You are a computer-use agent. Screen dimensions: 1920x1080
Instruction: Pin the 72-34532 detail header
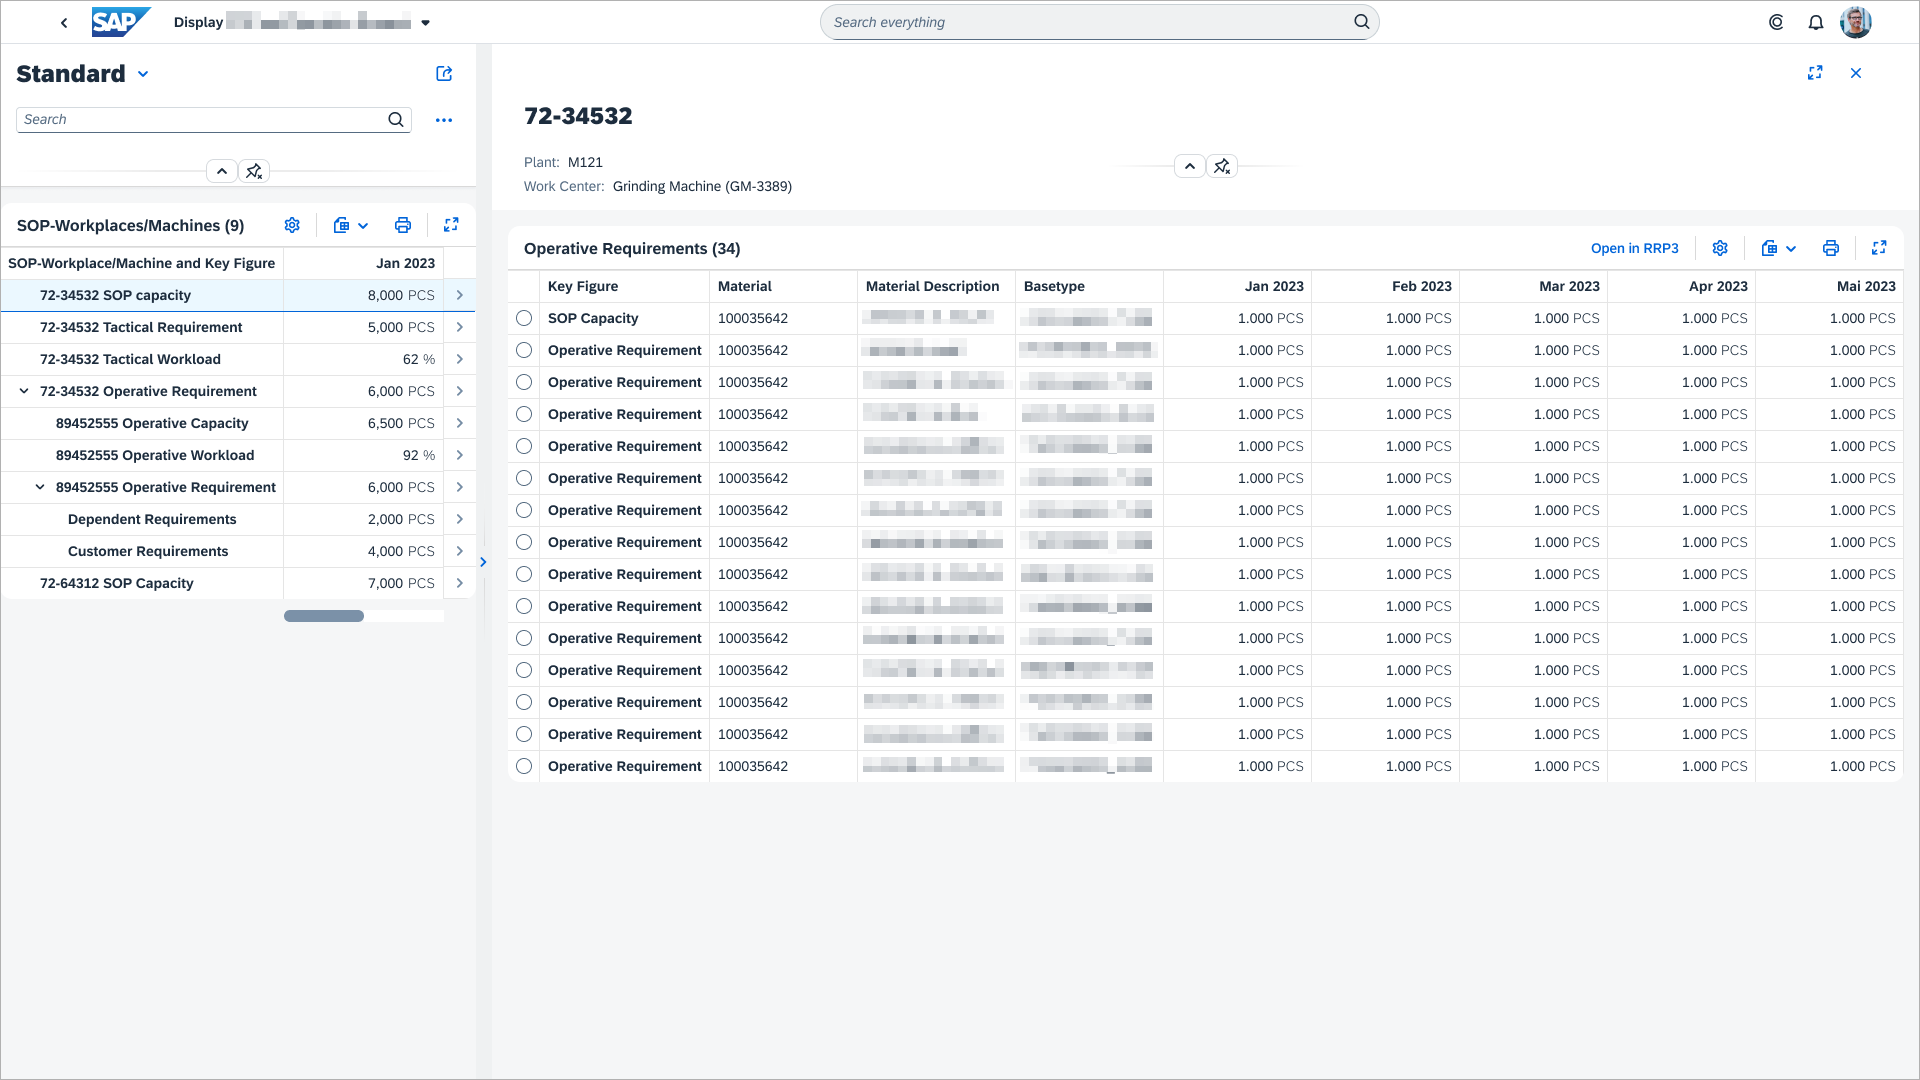pyautogui.click(x=1222, y=167)
